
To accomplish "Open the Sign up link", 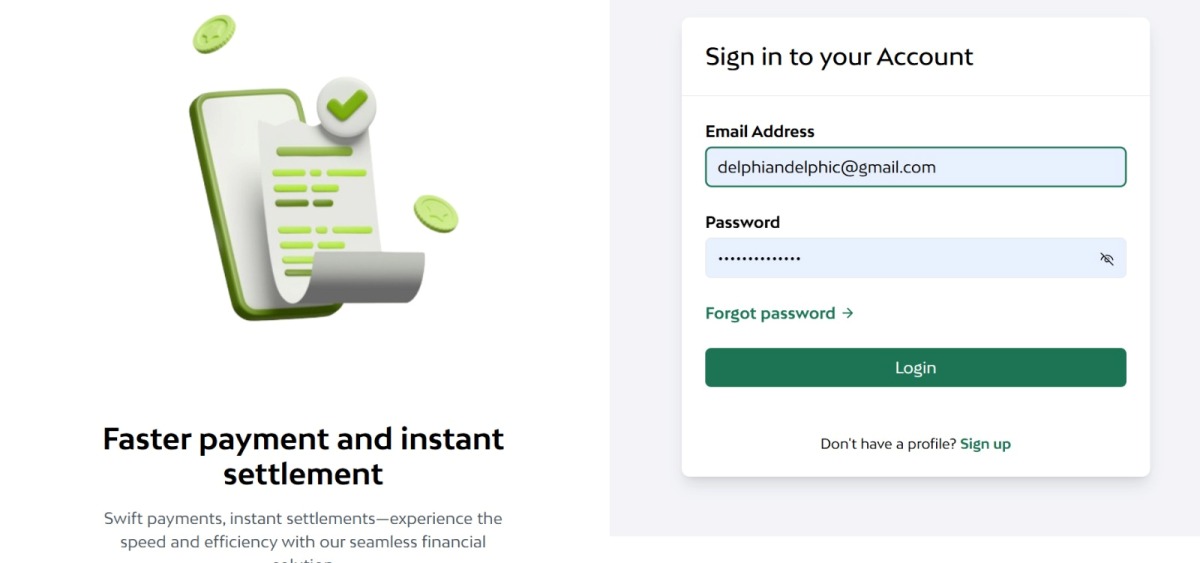I will [x=985, y=444].
